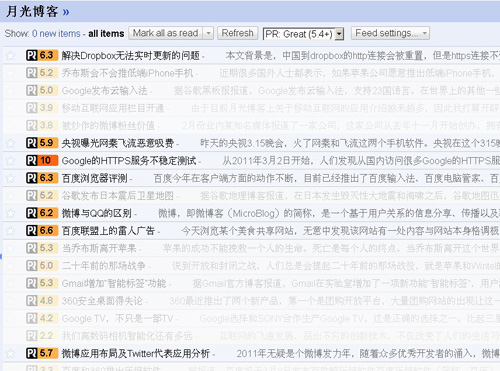Image resolution: width=500 pixels, height=371 pixels.
Task: Click the » arrow after 月光博客
Action: [66, 12]
